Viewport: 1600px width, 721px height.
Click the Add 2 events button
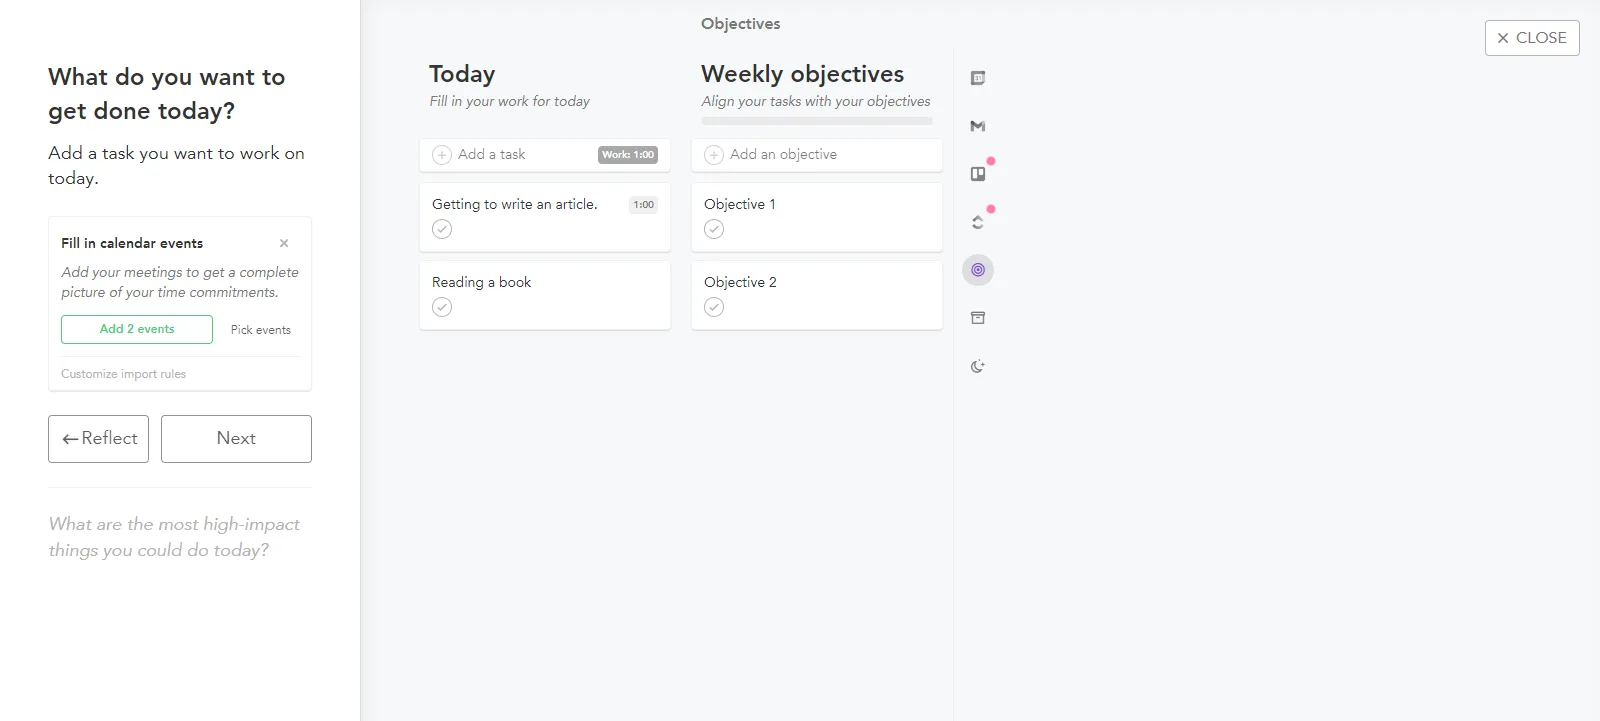click(x=137, y=329)
